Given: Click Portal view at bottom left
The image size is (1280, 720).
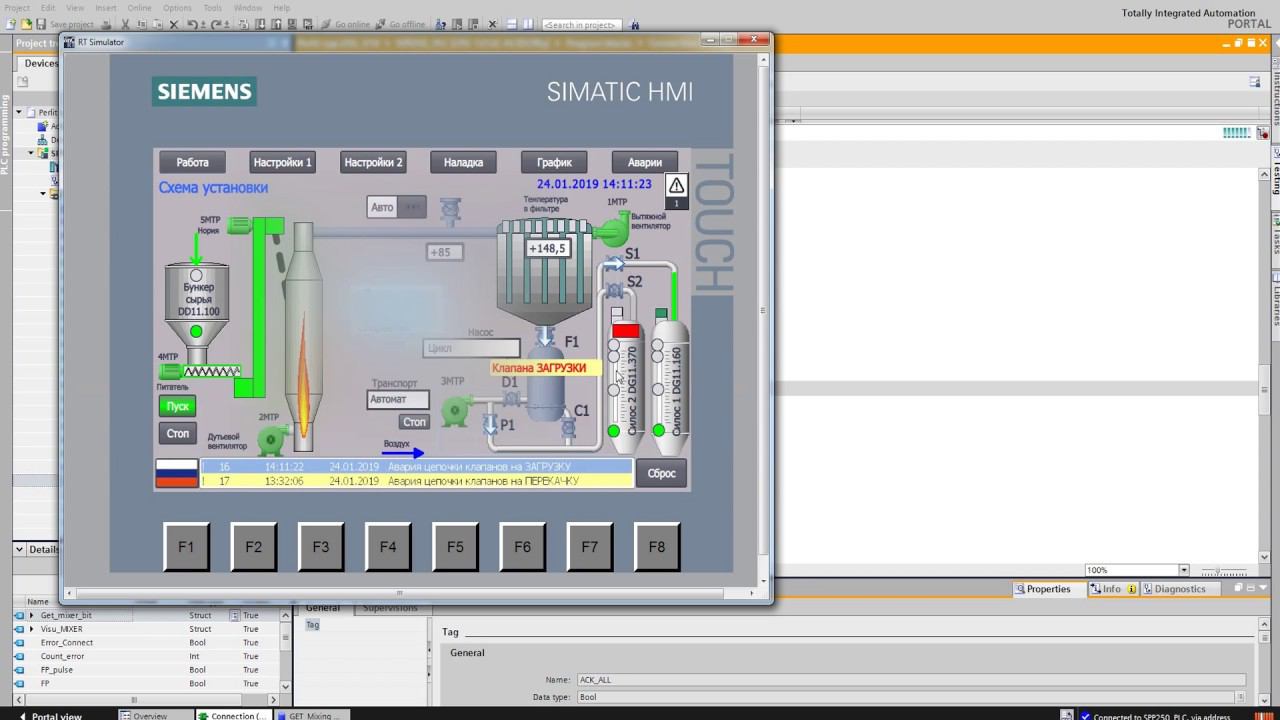Looking at the screenshot, I should pyautogui.click(x=49, y=715).
